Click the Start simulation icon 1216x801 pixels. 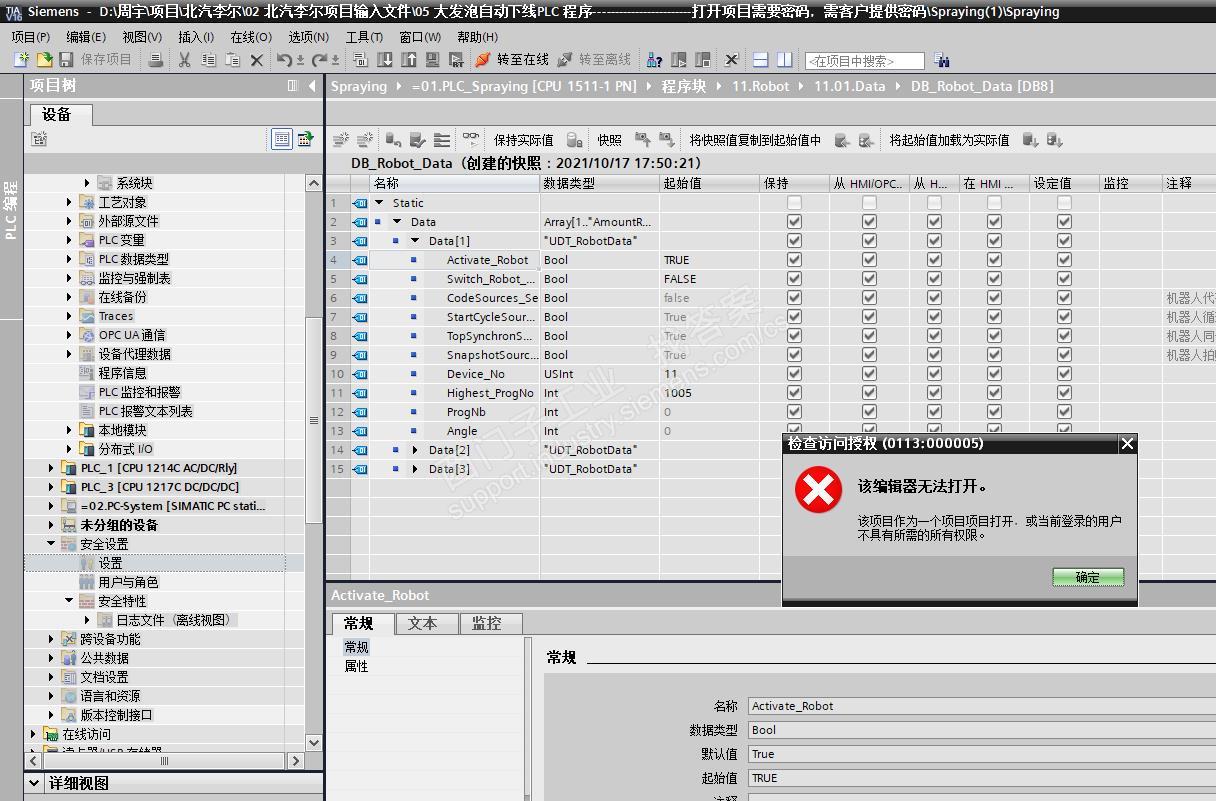click(x=433, y=60)
